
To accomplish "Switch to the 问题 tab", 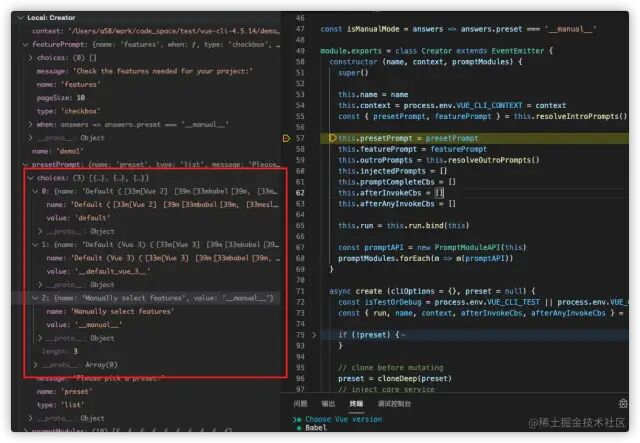I will [x=300, y=404].
